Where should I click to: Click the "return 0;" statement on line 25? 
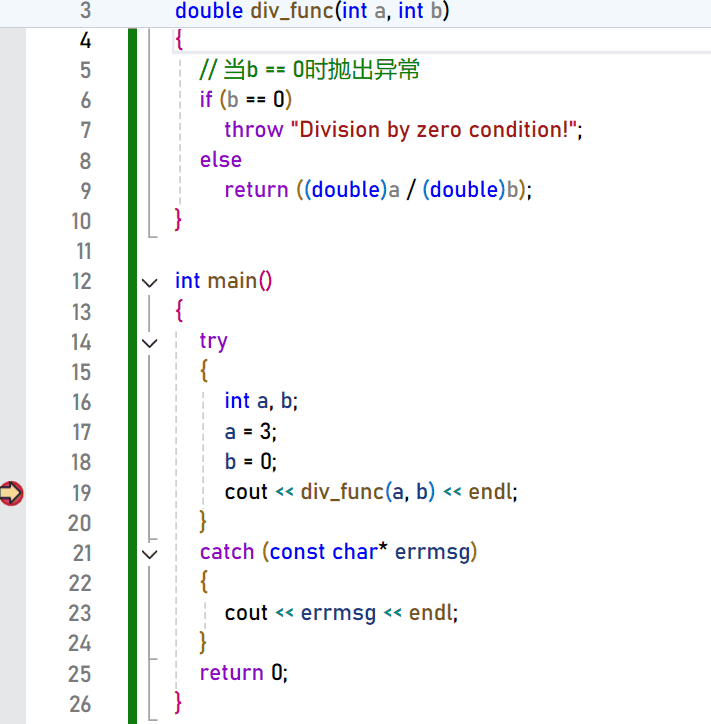pyautogui.click(x=244, y=673)
